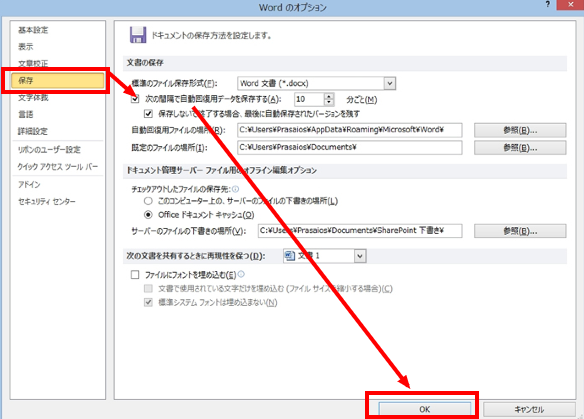Click the default file location path field

click(x=349, y=147)
